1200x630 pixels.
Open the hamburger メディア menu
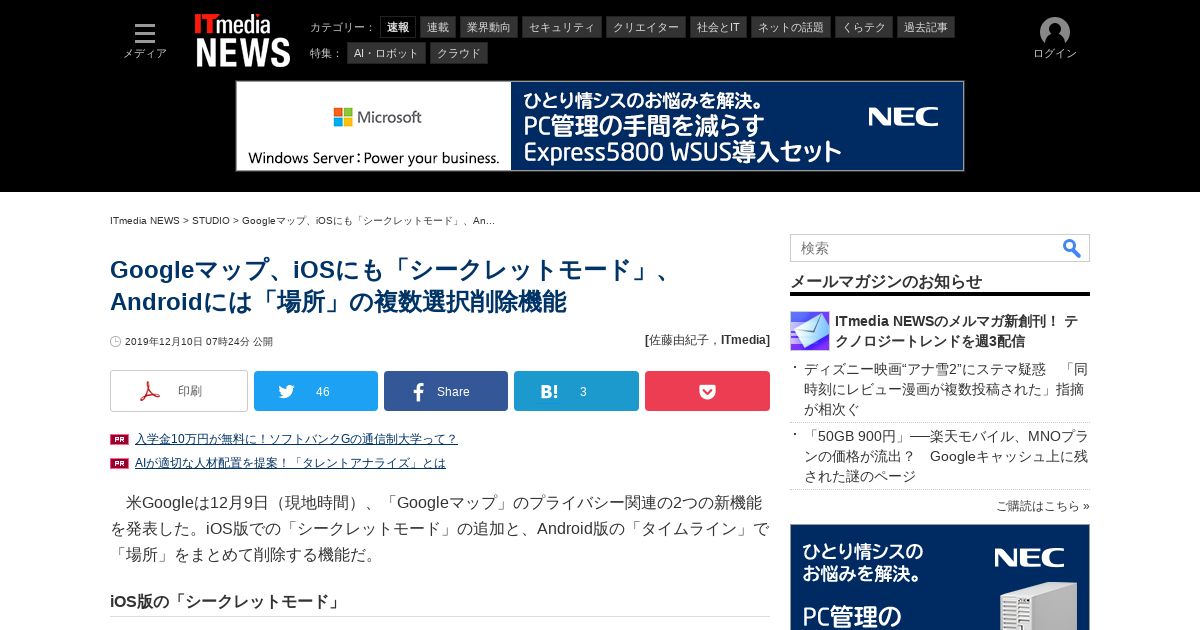[145, 41]
